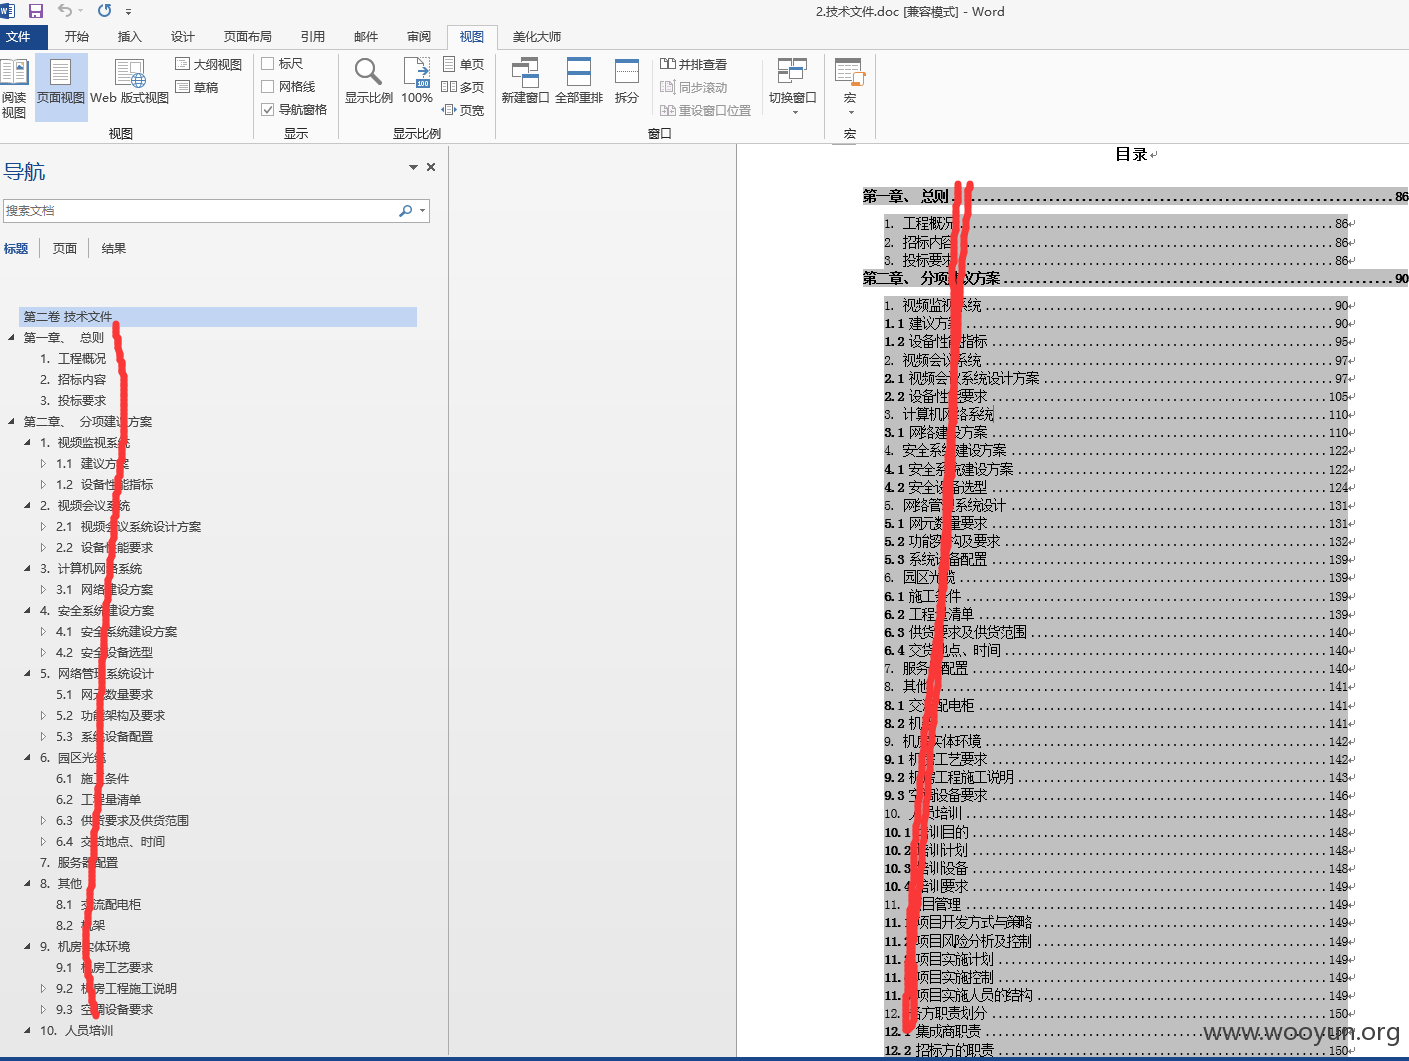Image resolution: width=1409 pixels, height=1061 pixels.
Task: Open search options dropdown arrow
Action: pos(423,211)
